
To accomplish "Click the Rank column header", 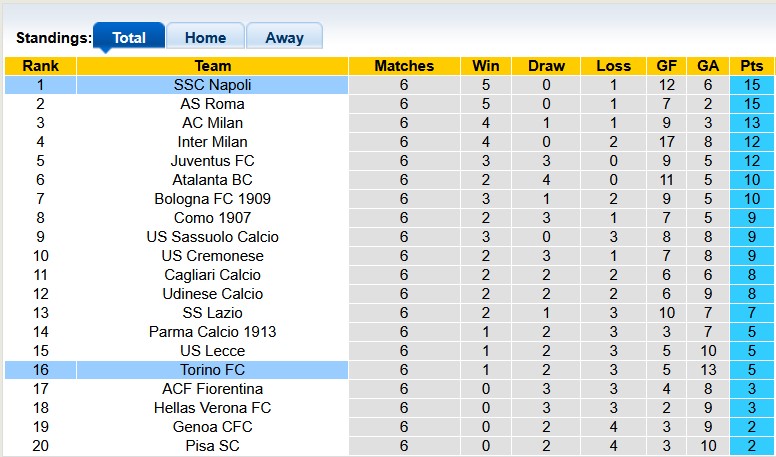I will click(40, 66).
